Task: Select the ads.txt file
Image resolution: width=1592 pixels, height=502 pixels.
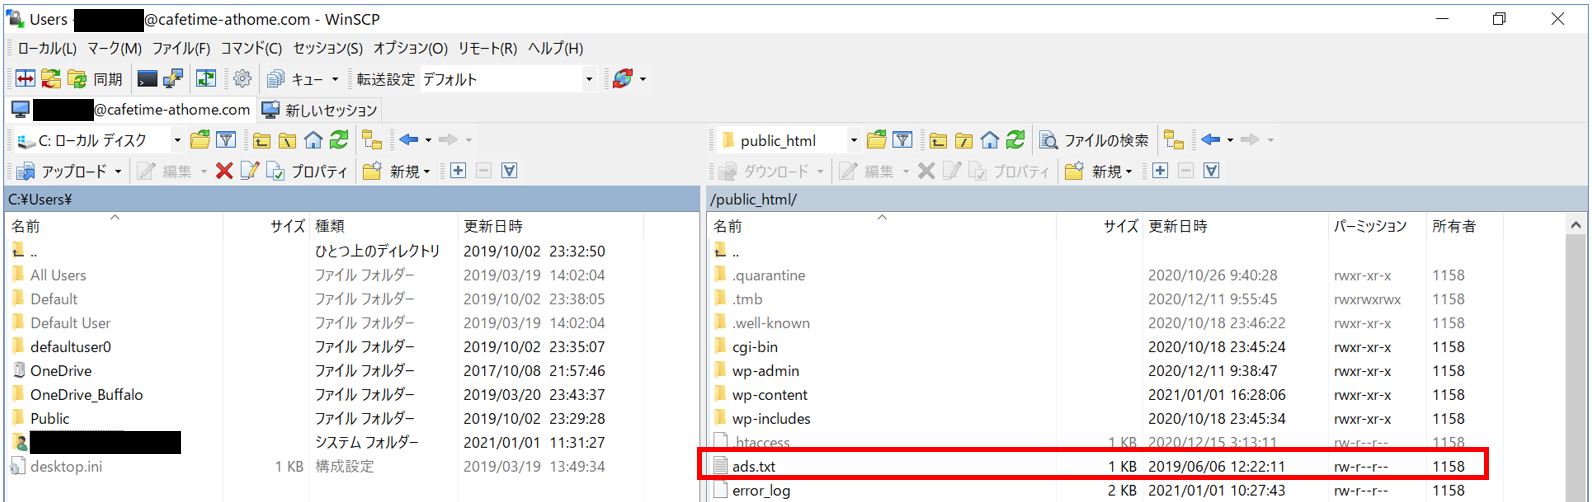Action: (754, 466)
